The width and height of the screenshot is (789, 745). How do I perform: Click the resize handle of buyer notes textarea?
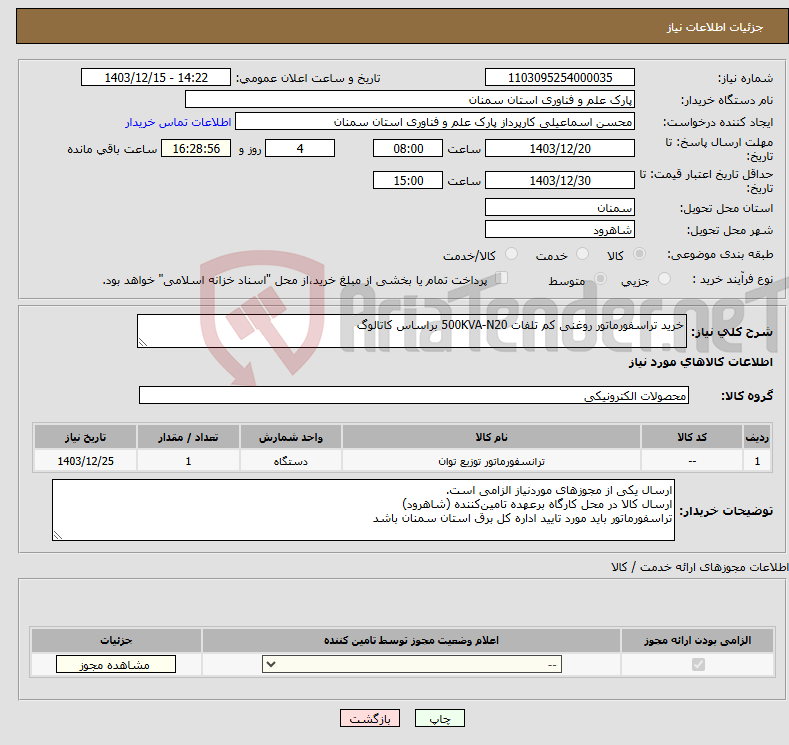coord(58,535)
